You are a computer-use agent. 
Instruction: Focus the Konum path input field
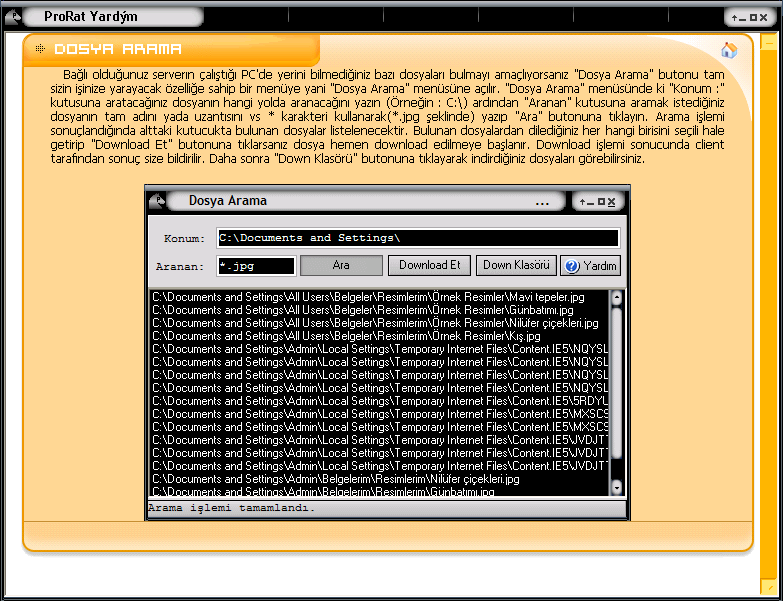418,238
